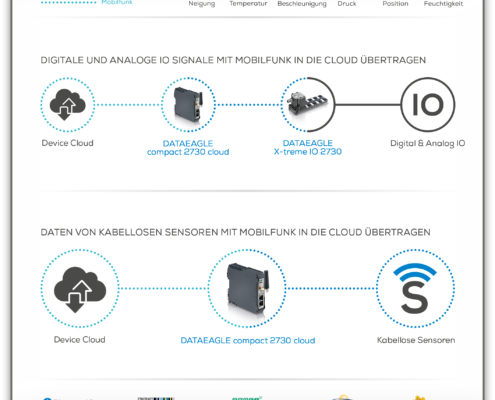Click the Device Cloud label under the large cloud icon

click(80, 340)
